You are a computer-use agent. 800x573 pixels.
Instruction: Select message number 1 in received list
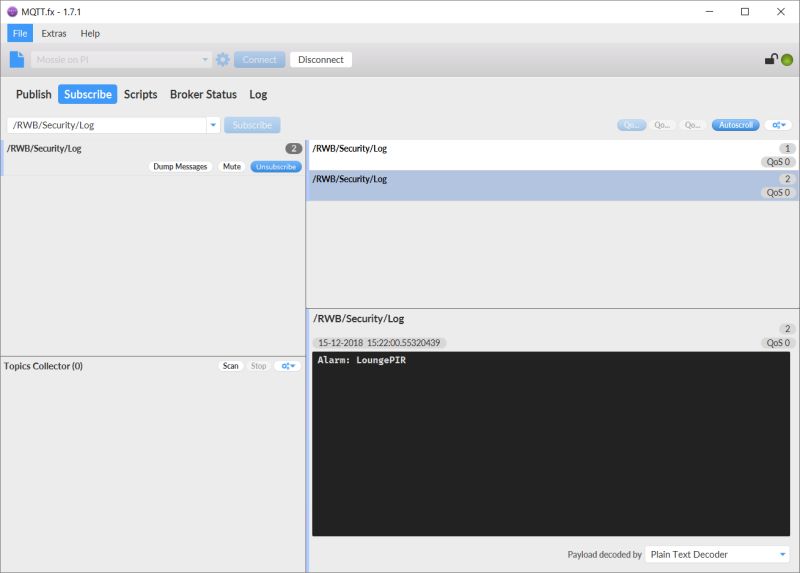pos(553,155)
